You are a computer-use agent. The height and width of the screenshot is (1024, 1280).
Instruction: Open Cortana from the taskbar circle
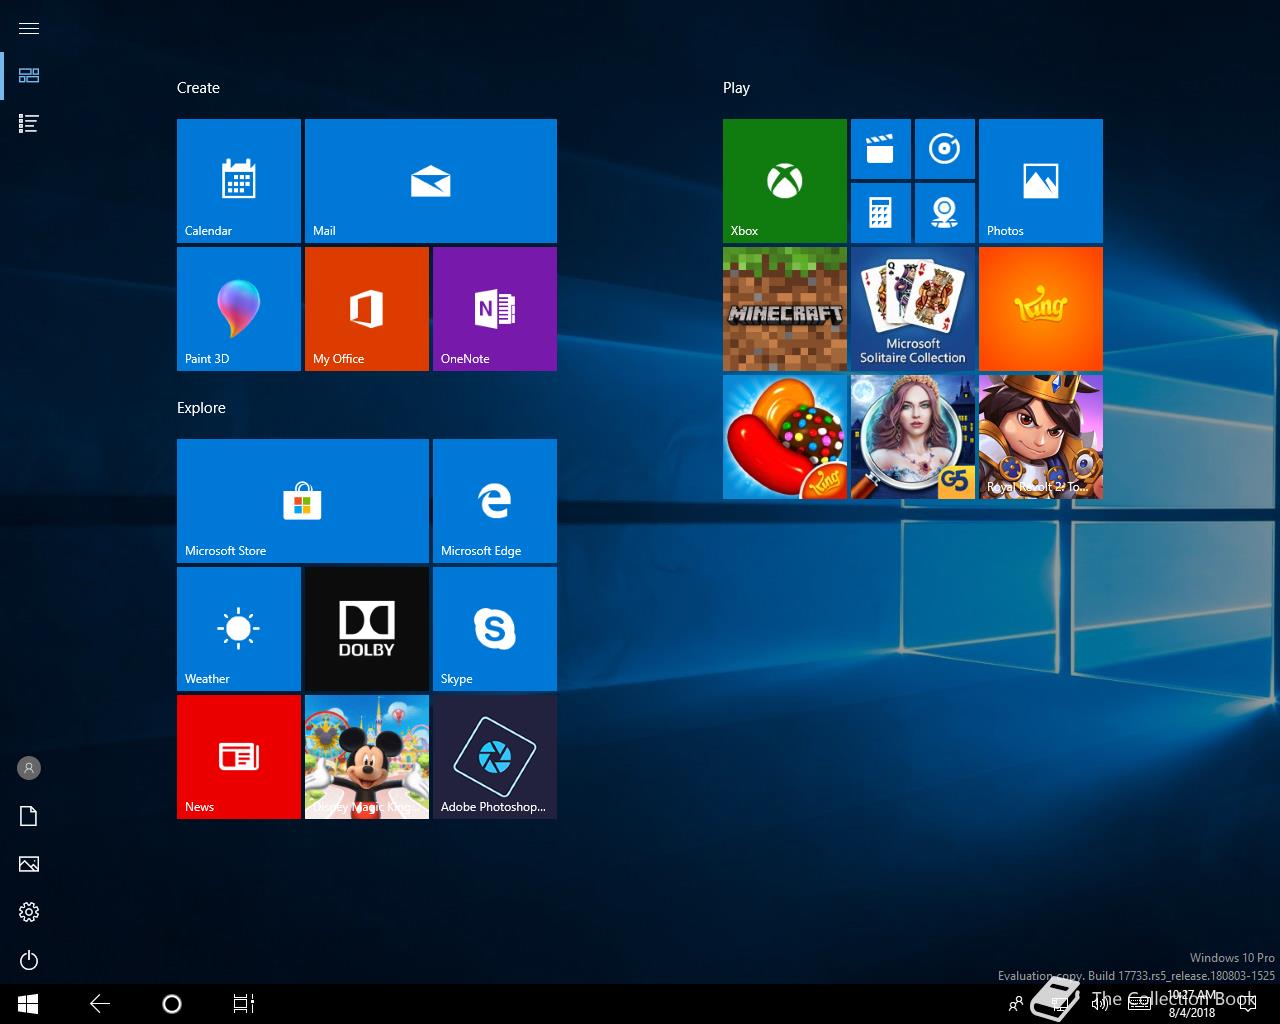pos(172,1004)
